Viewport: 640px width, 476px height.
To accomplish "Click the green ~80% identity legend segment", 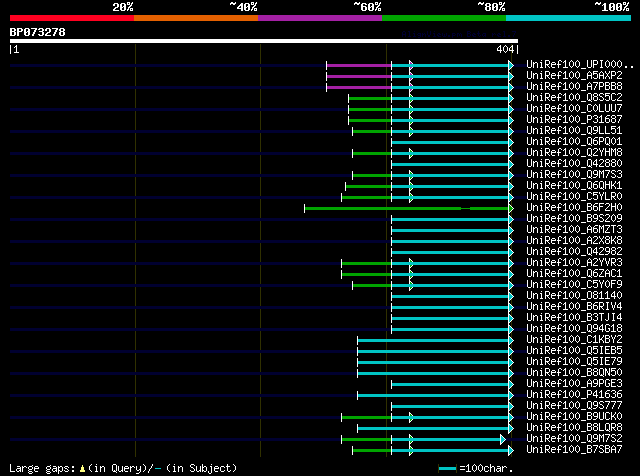I will pyautogui.click(x=444, y=18).
